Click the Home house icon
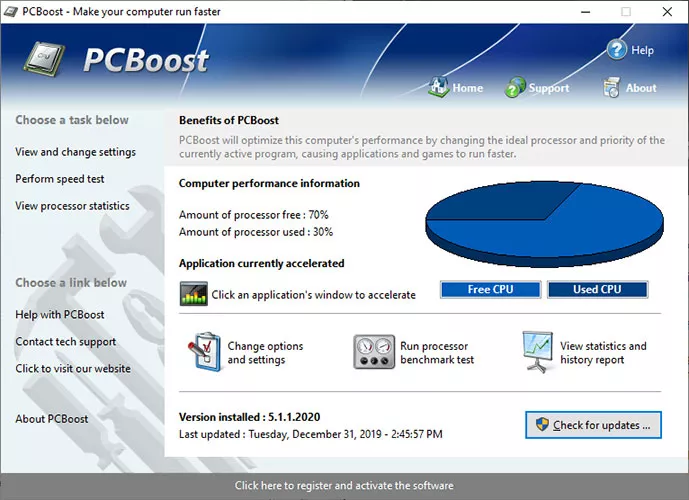The width and height of the screenshot is (689, 500). pos(438,87)
